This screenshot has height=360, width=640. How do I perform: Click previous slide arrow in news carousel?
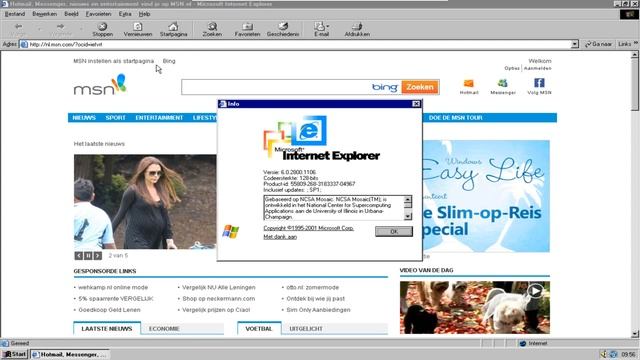78,256
